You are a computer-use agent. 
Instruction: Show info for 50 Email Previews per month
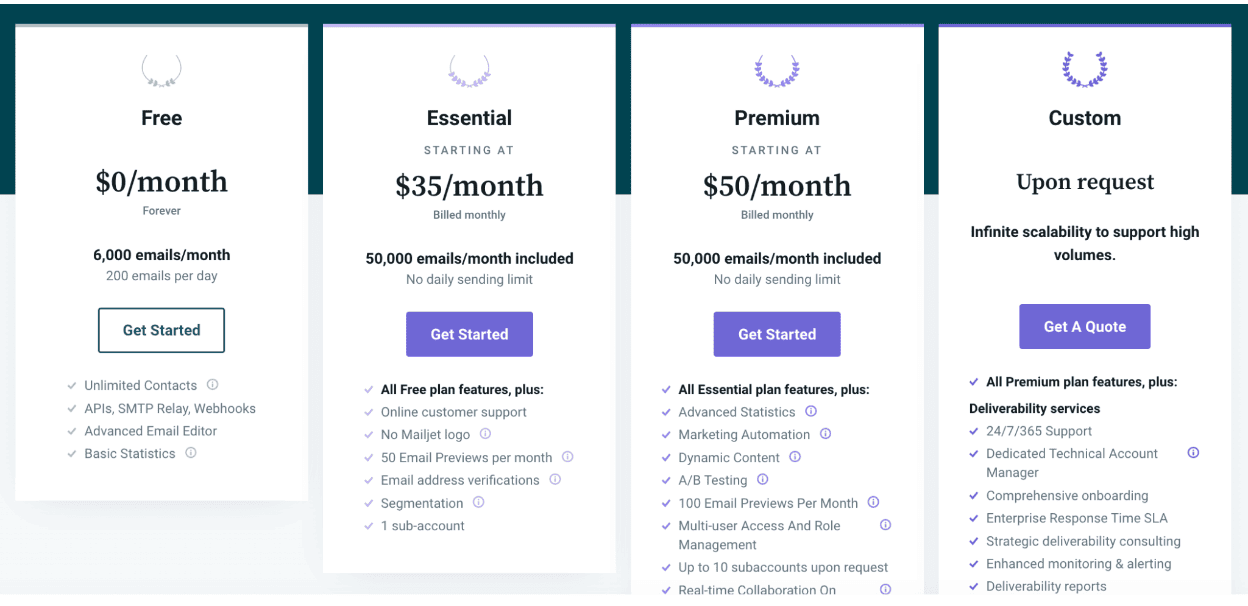(x=567, y=457)
